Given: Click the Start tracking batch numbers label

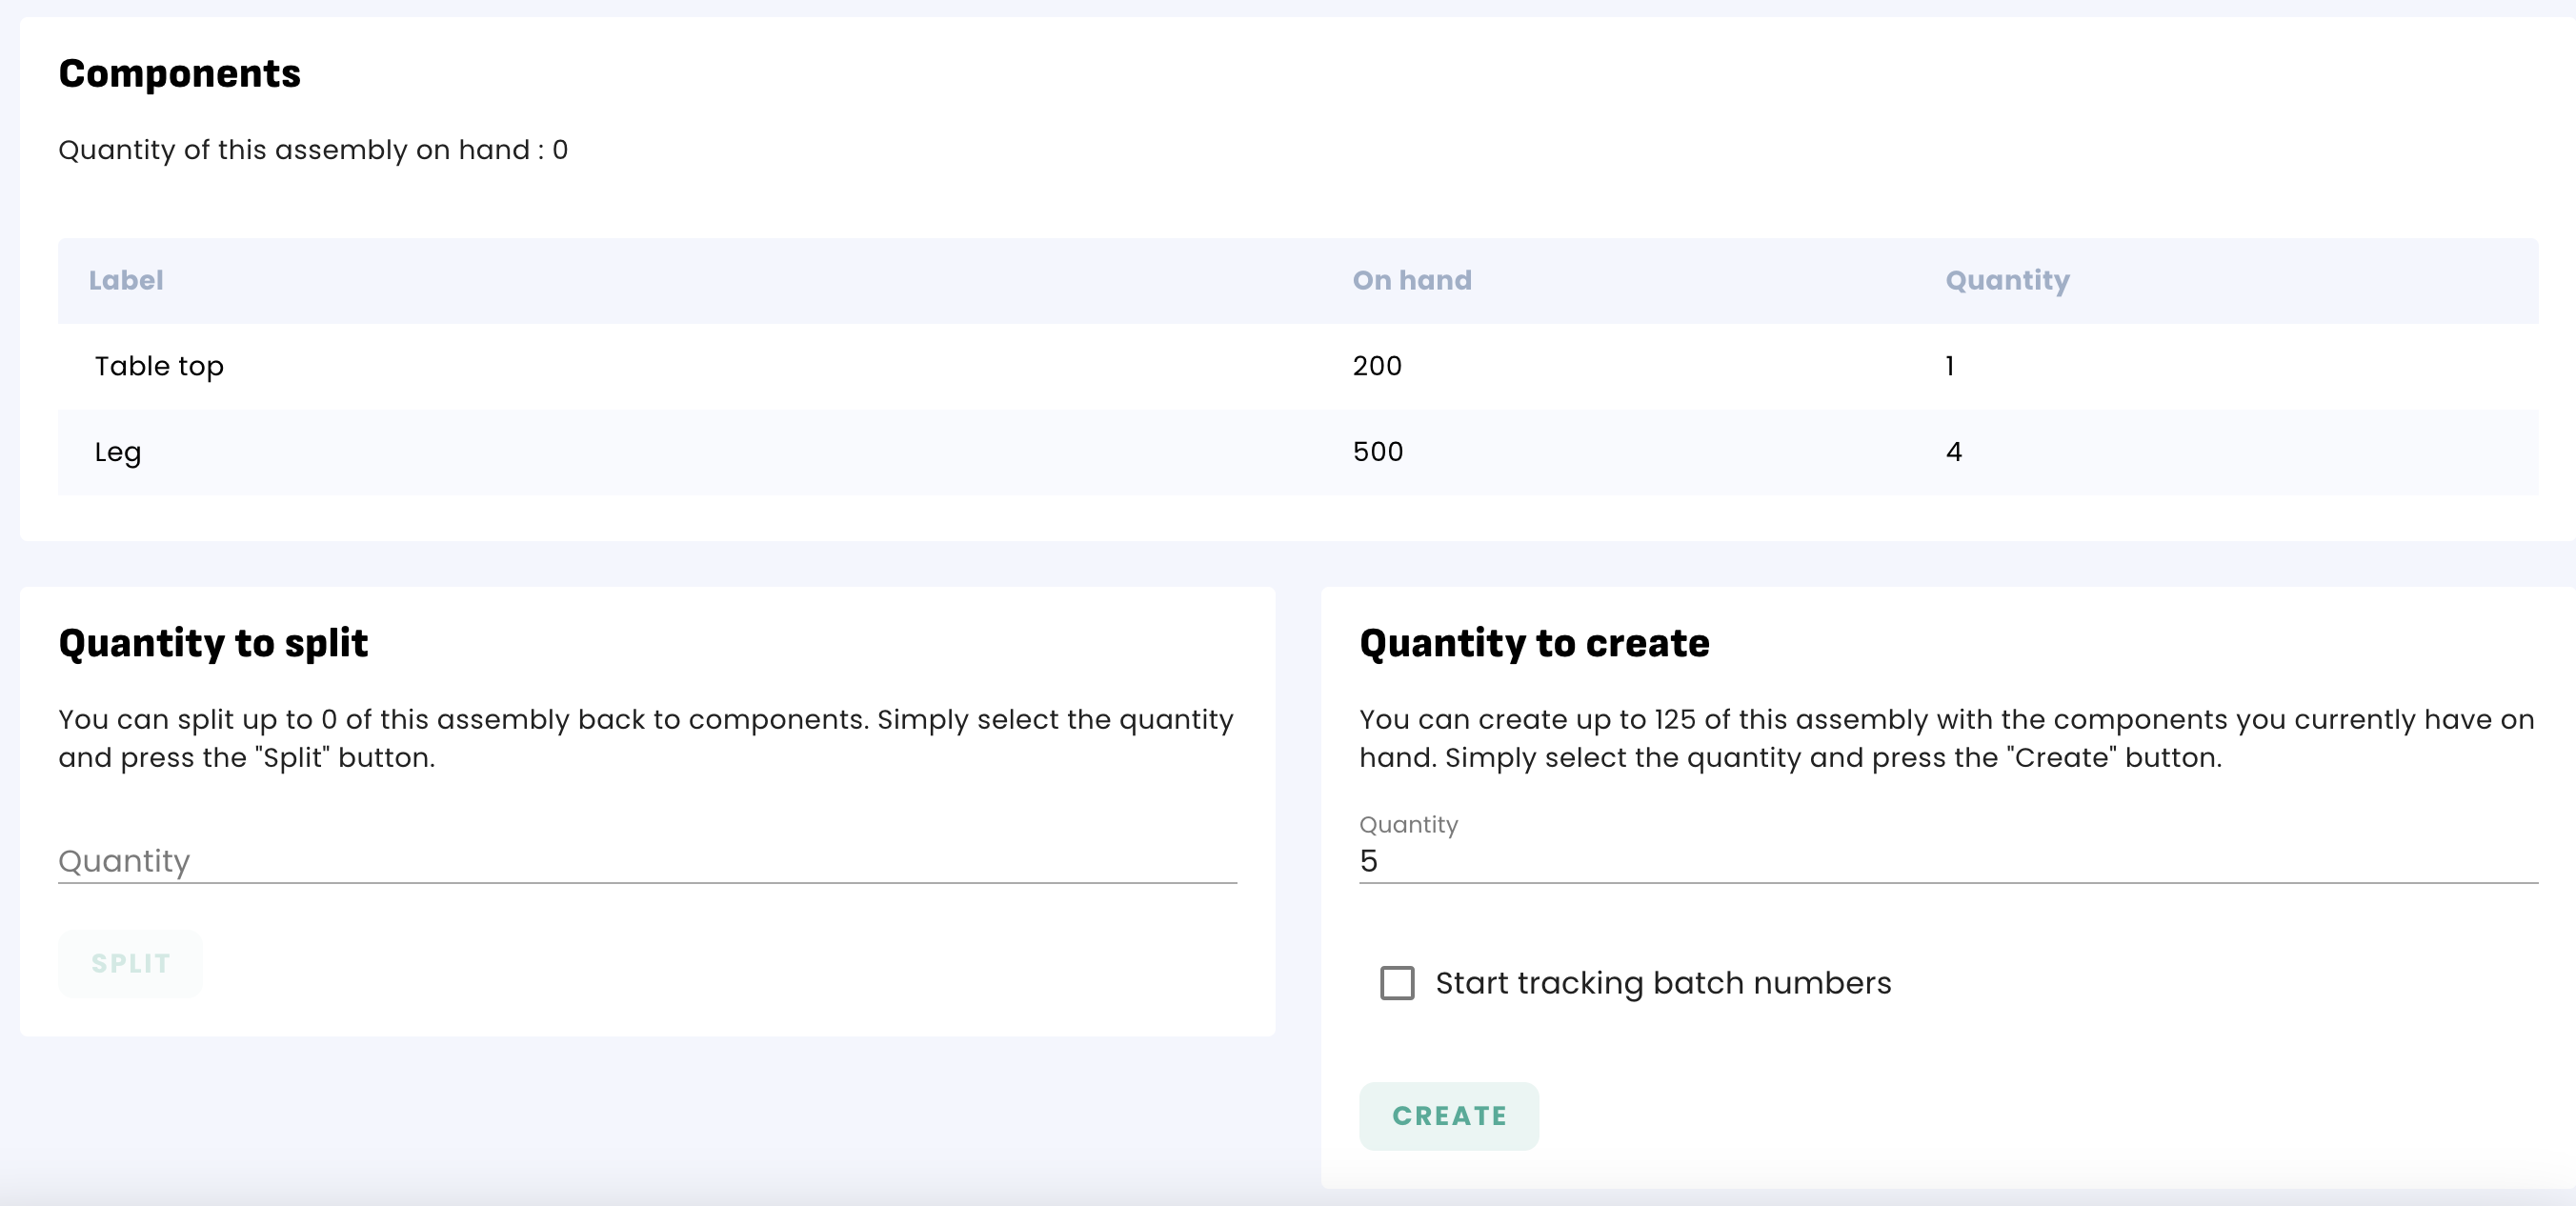Looking at the screenshot, I should (x=1662, y=983).
